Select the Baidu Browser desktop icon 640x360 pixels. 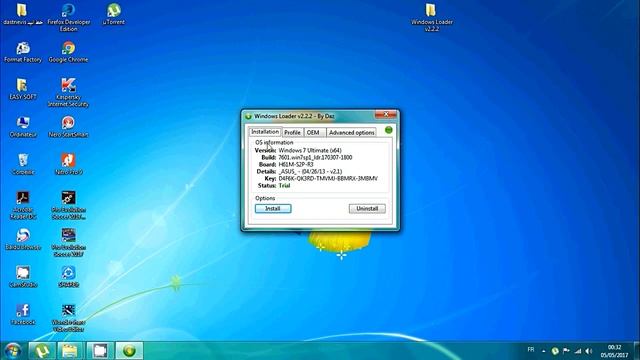pyautogui.click(x=23, y=239)
